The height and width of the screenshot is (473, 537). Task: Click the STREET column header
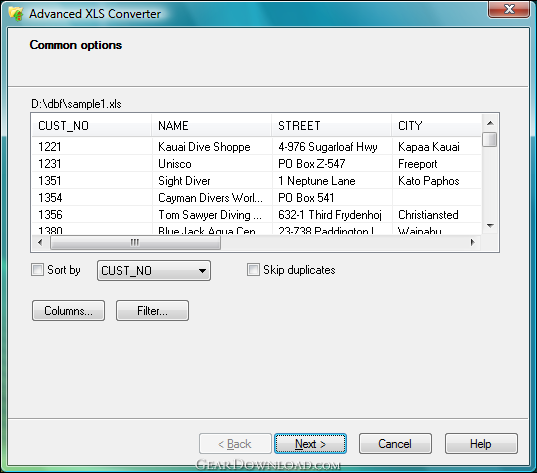coord(332,126)
